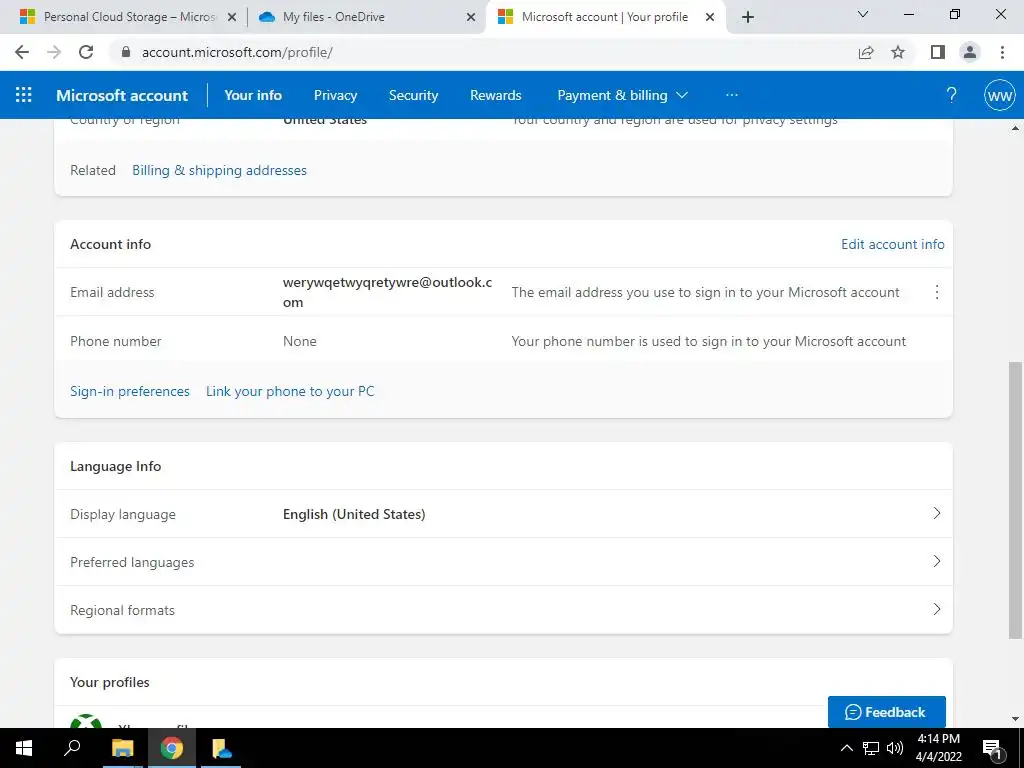The height and width of the screenshot is (768, 1024).
Task: Open the volume speaker tray icon
Action: pyautogui.click(x=895, y=748)
